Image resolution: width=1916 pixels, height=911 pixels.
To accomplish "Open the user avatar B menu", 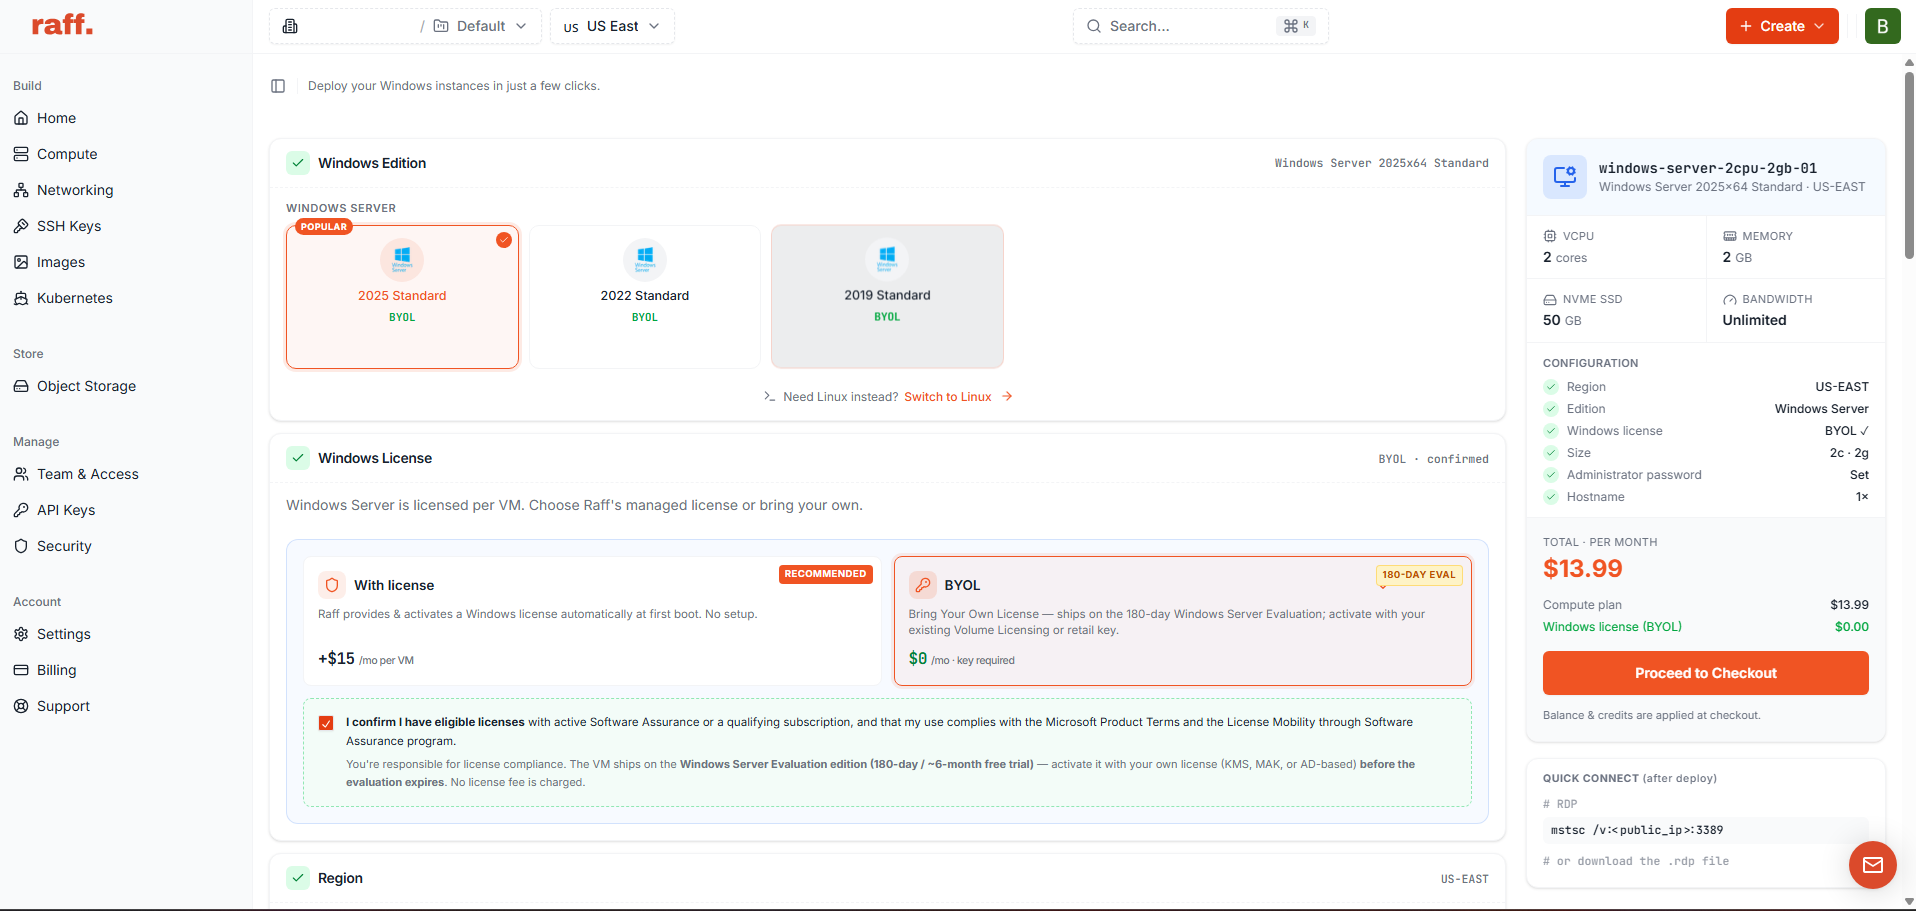I will (1882, 26).
